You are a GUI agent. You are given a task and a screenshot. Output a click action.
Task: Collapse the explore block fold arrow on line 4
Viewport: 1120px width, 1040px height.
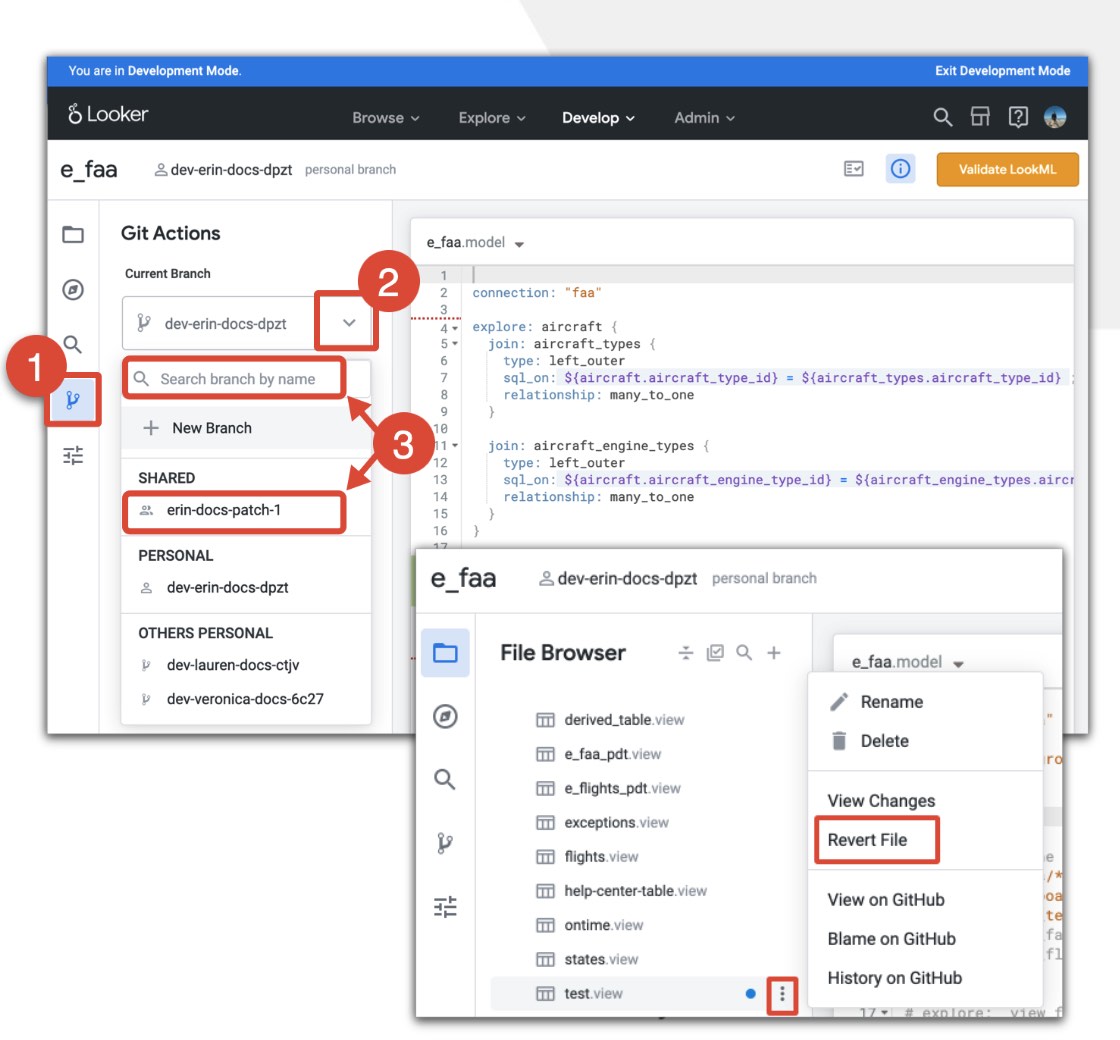[454, 328]
